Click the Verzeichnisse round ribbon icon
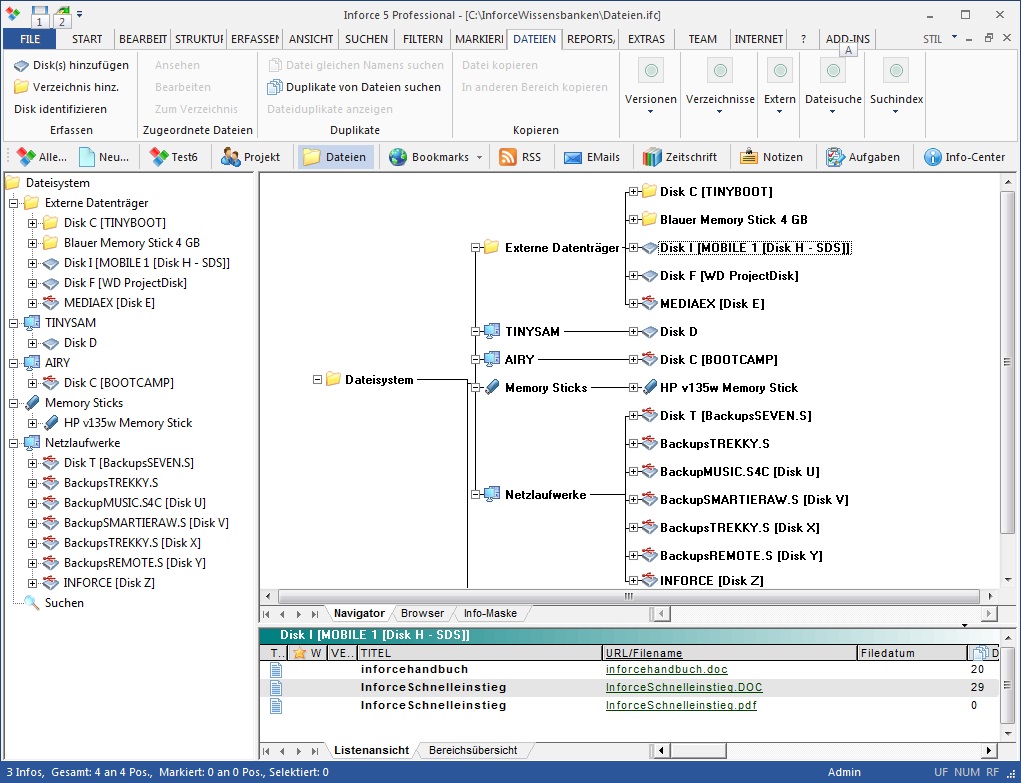This screenshot has height=783, width=1021. point(720,71)
